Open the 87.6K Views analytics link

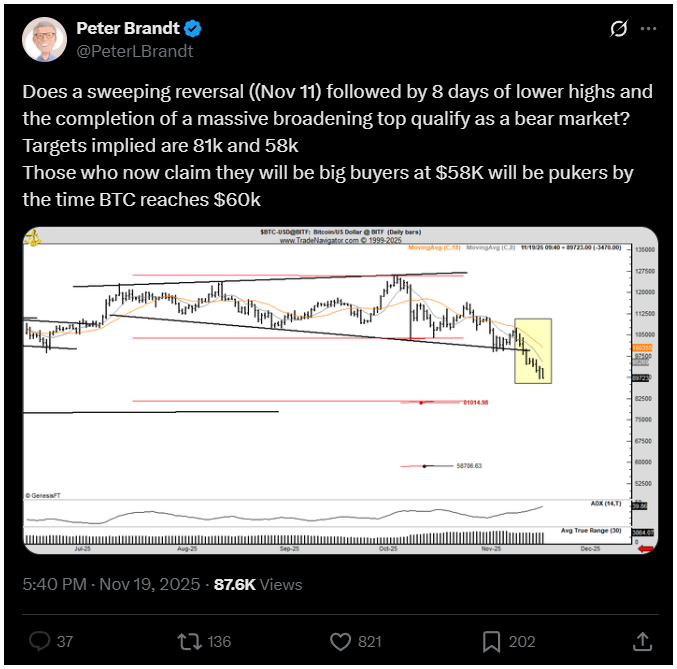click(258, 584)
